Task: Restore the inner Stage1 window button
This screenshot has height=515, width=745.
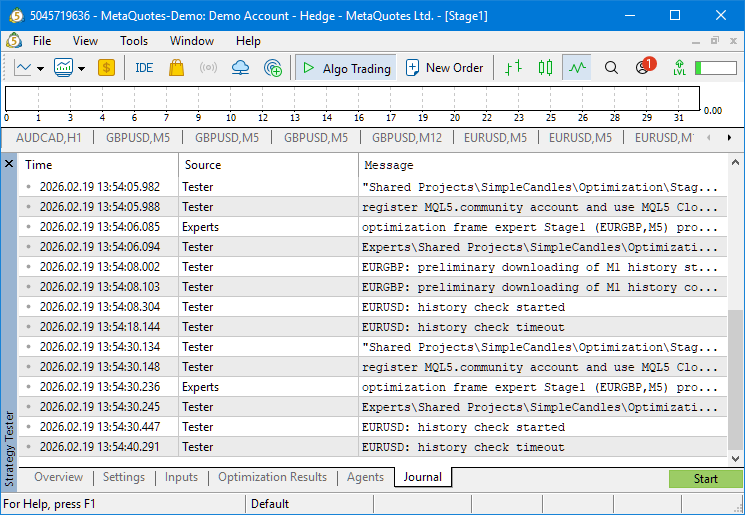Action: pyautogui.click(x=715, y=41)
